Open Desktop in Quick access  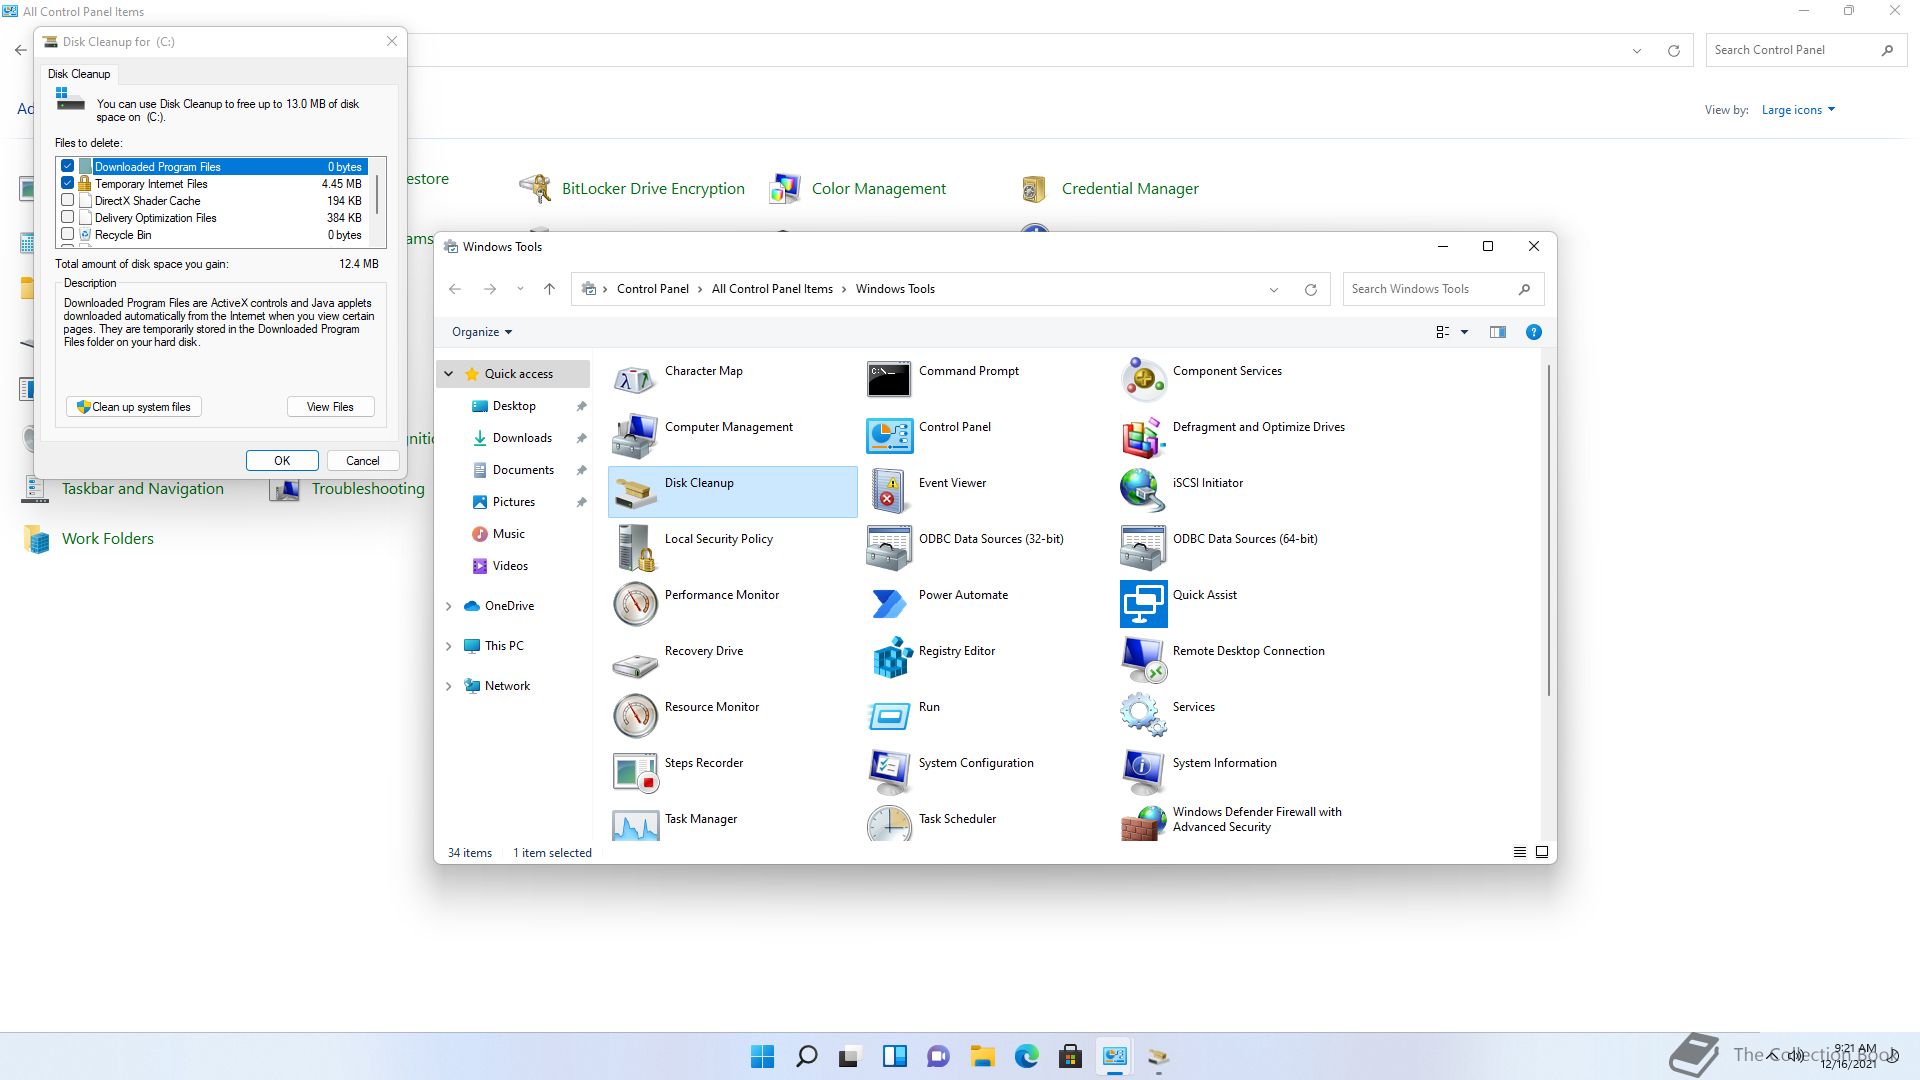click(514, 406)
